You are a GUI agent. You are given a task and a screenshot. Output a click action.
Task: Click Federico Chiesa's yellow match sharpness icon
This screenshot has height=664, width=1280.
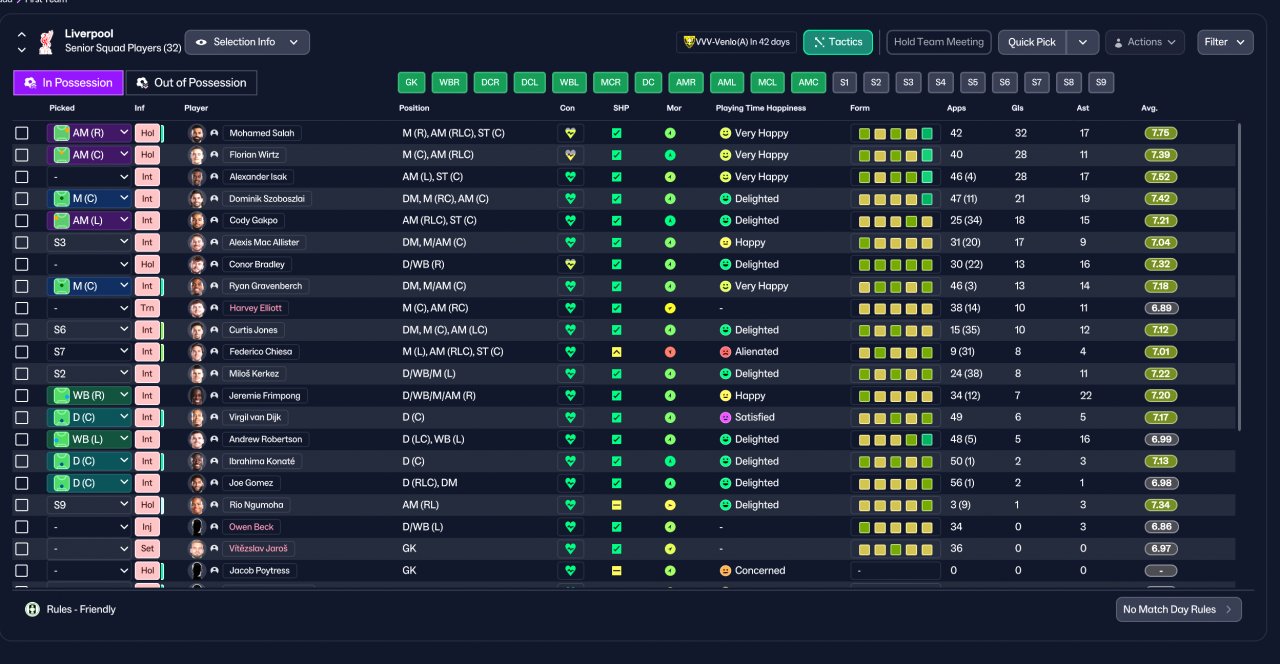tap(617, 352)
